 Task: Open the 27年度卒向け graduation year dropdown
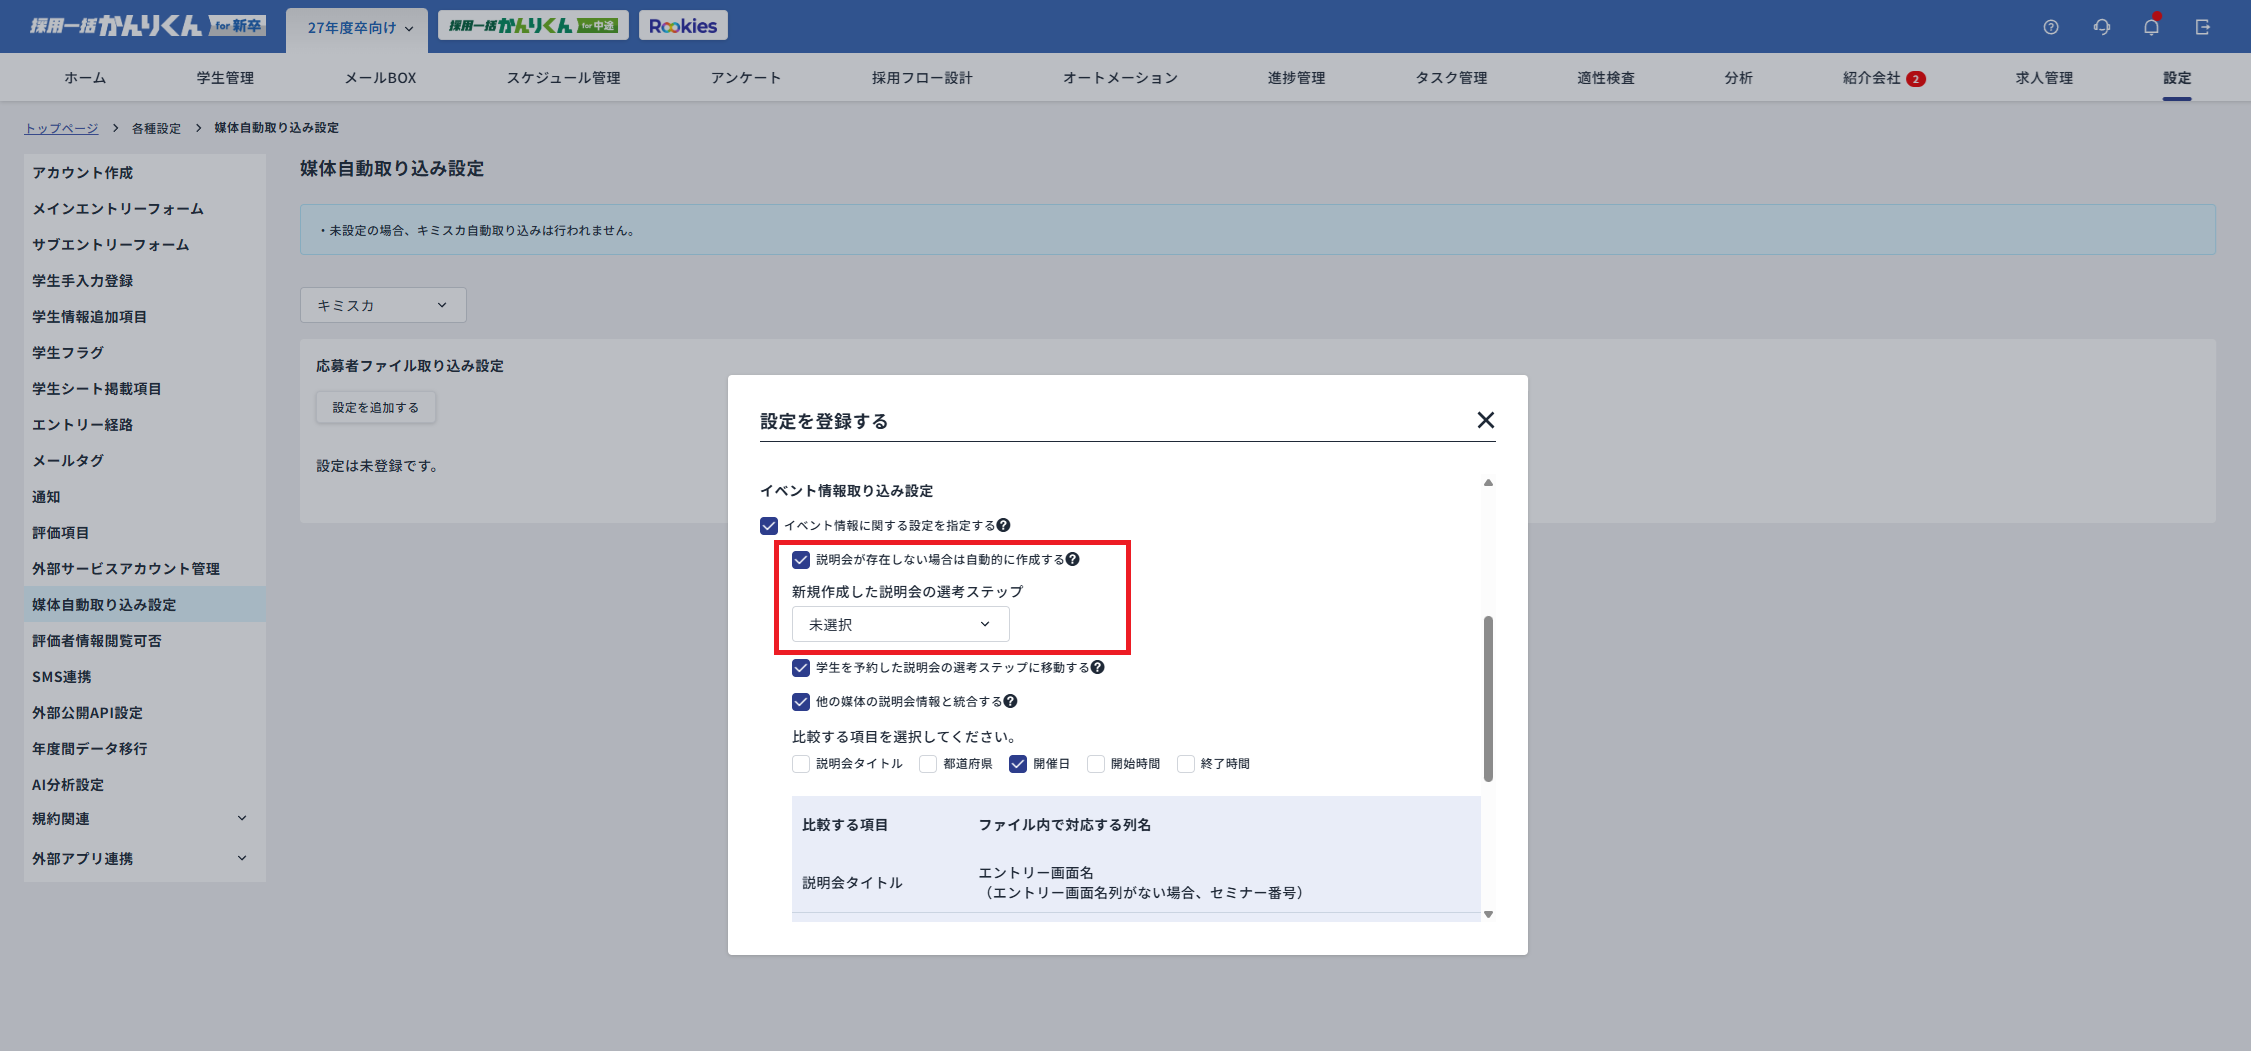tap(356, 28)
